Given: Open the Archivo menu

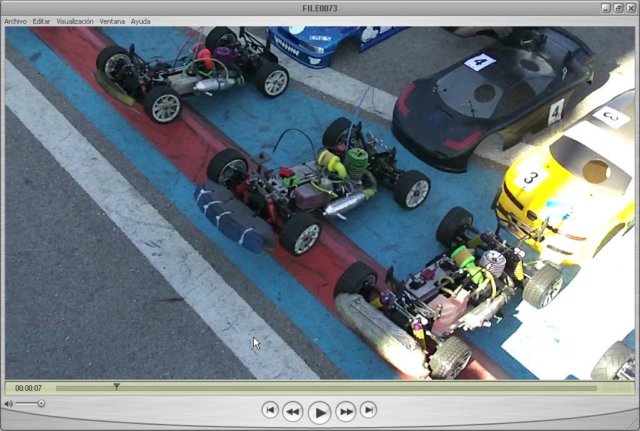Looking at the screenshot, I should [x=16, y=21].
